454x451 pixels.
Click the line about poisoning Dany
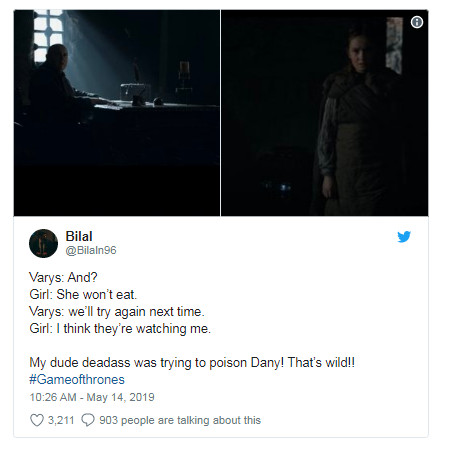click(x=192, y=362)
